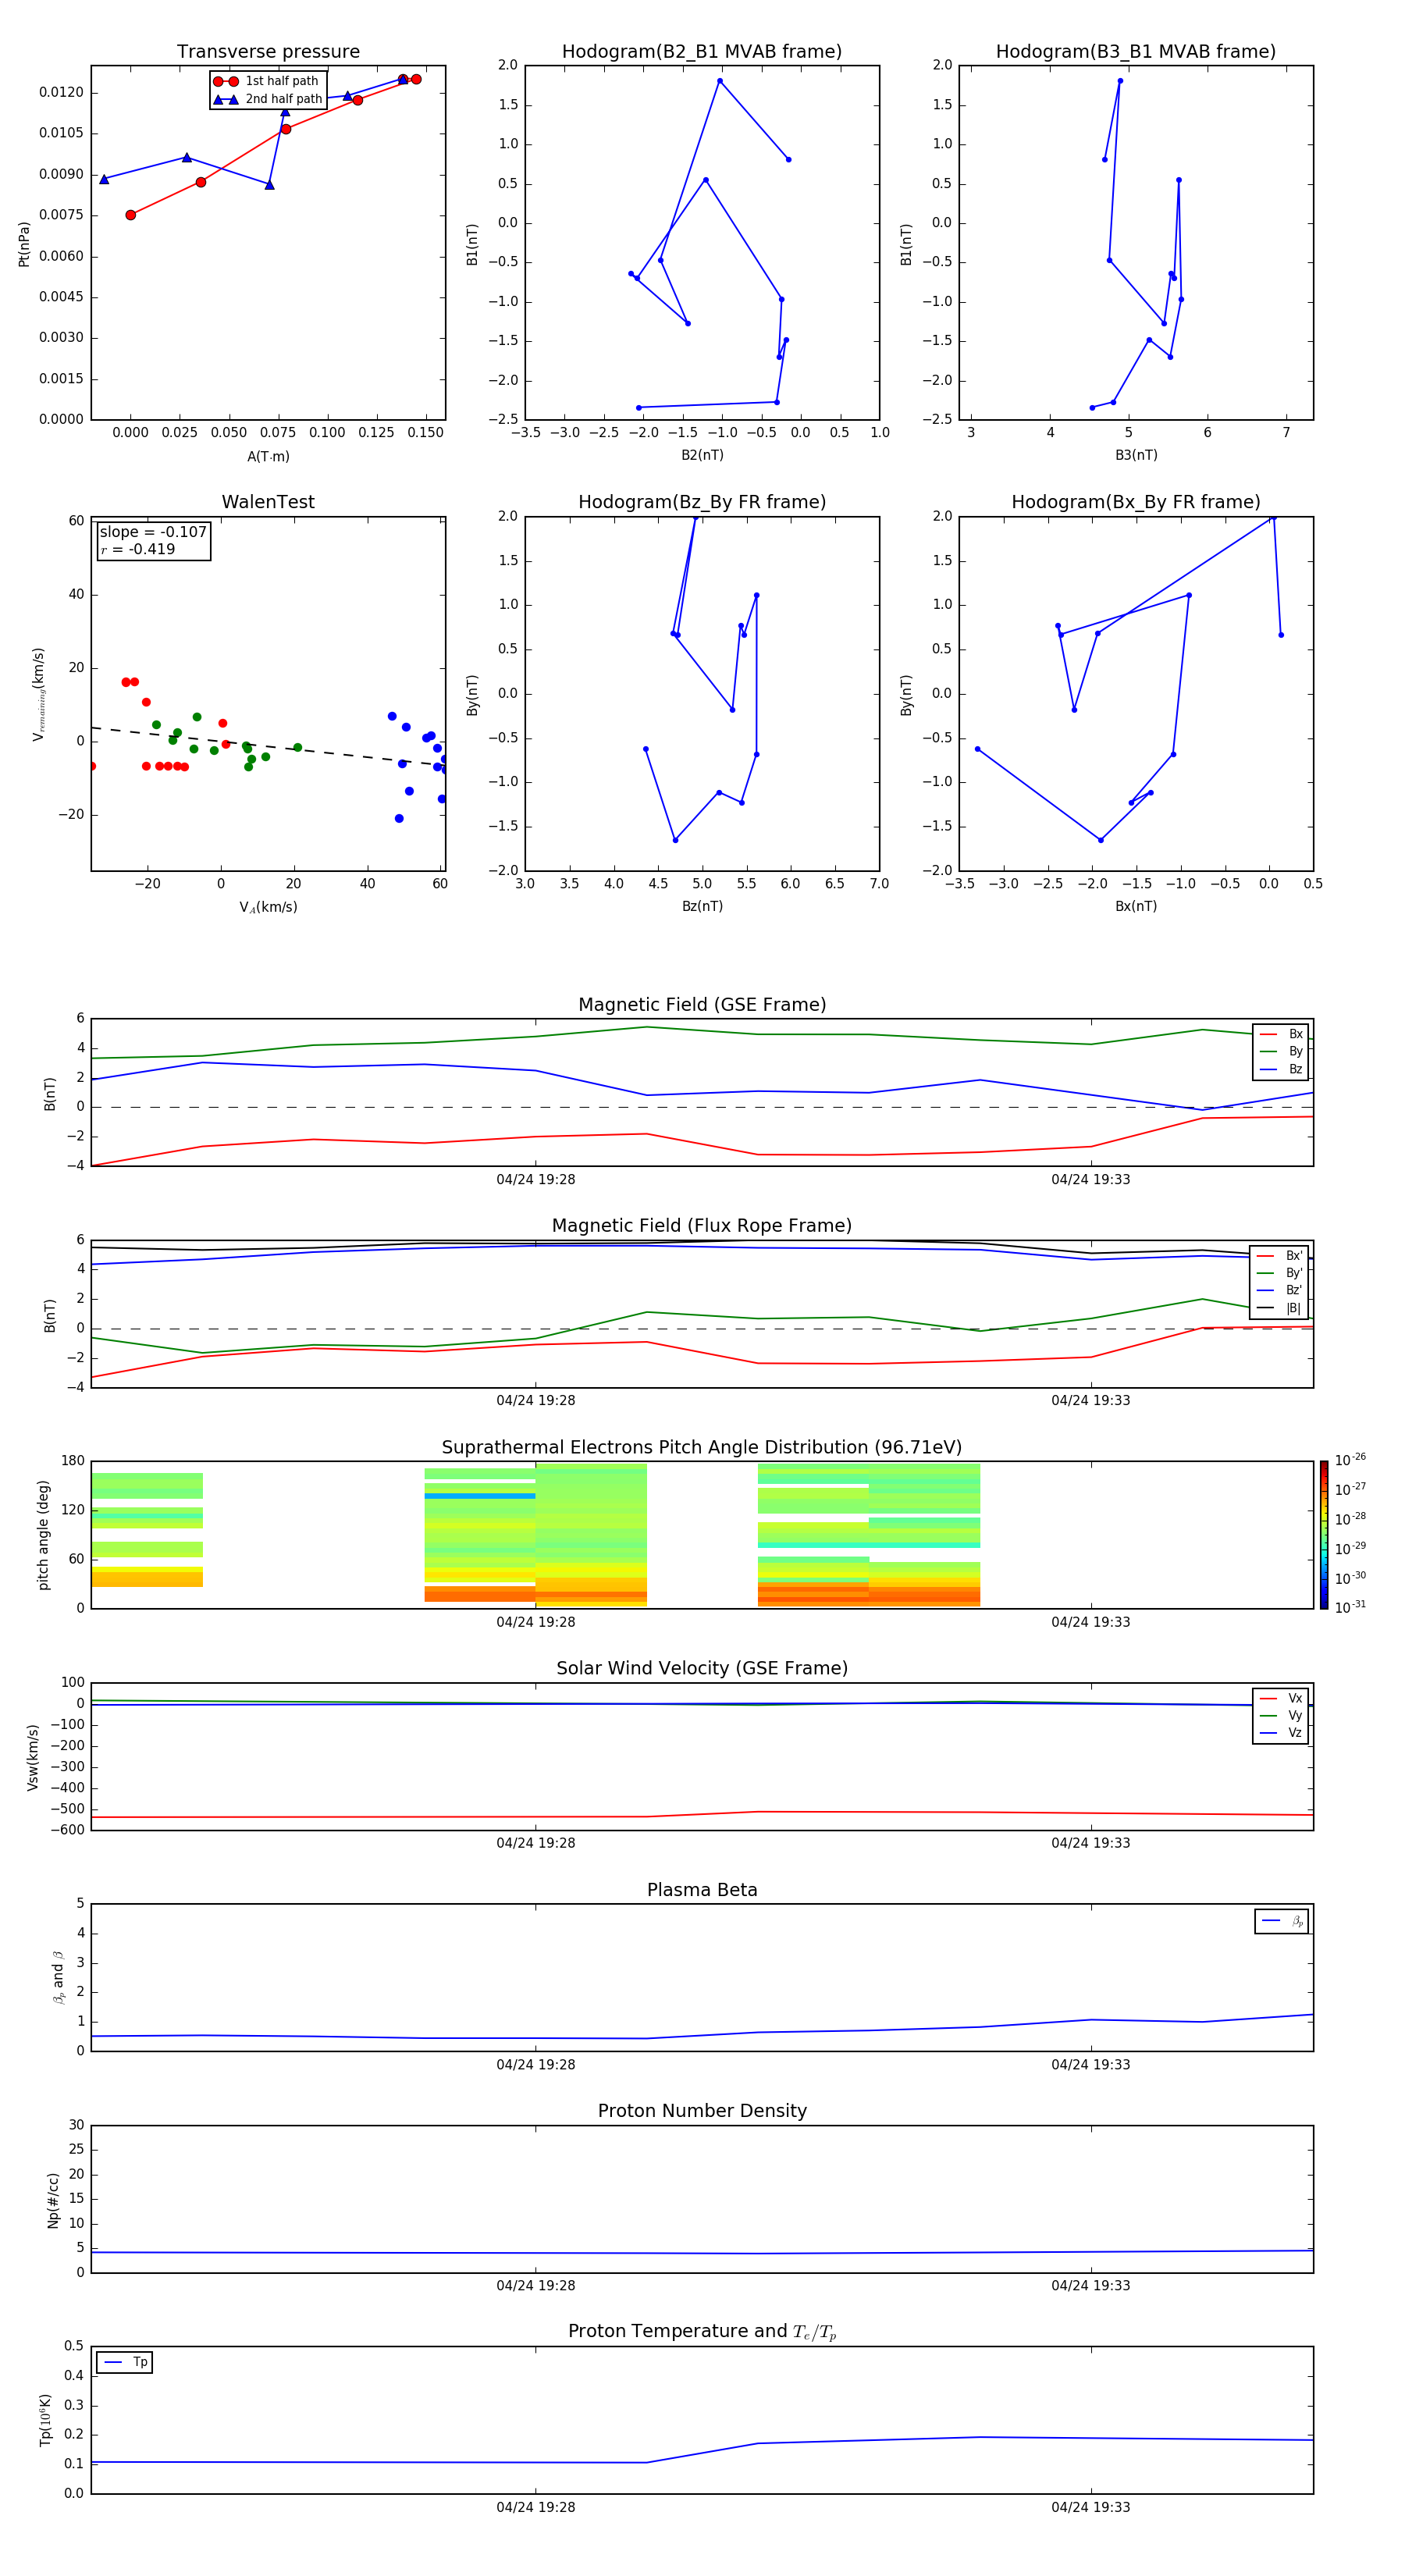Click the βp legend box in Plasma Beta plot
Image resolution: width=1405 pixels, height=2576 pixels.
(1281, 1922)
